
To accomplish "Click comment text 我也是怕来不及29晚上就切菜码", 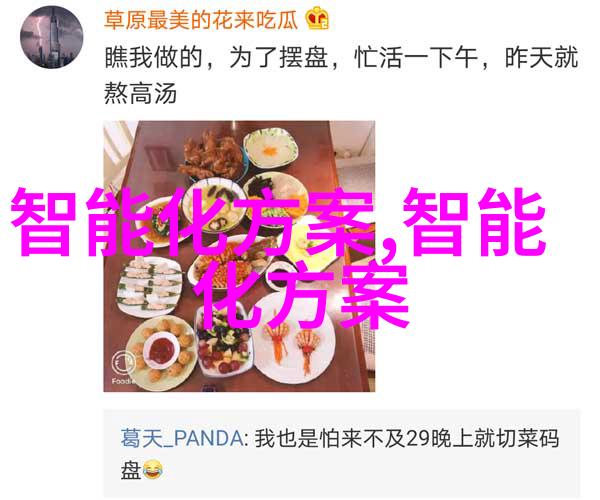I will point(407,438).
